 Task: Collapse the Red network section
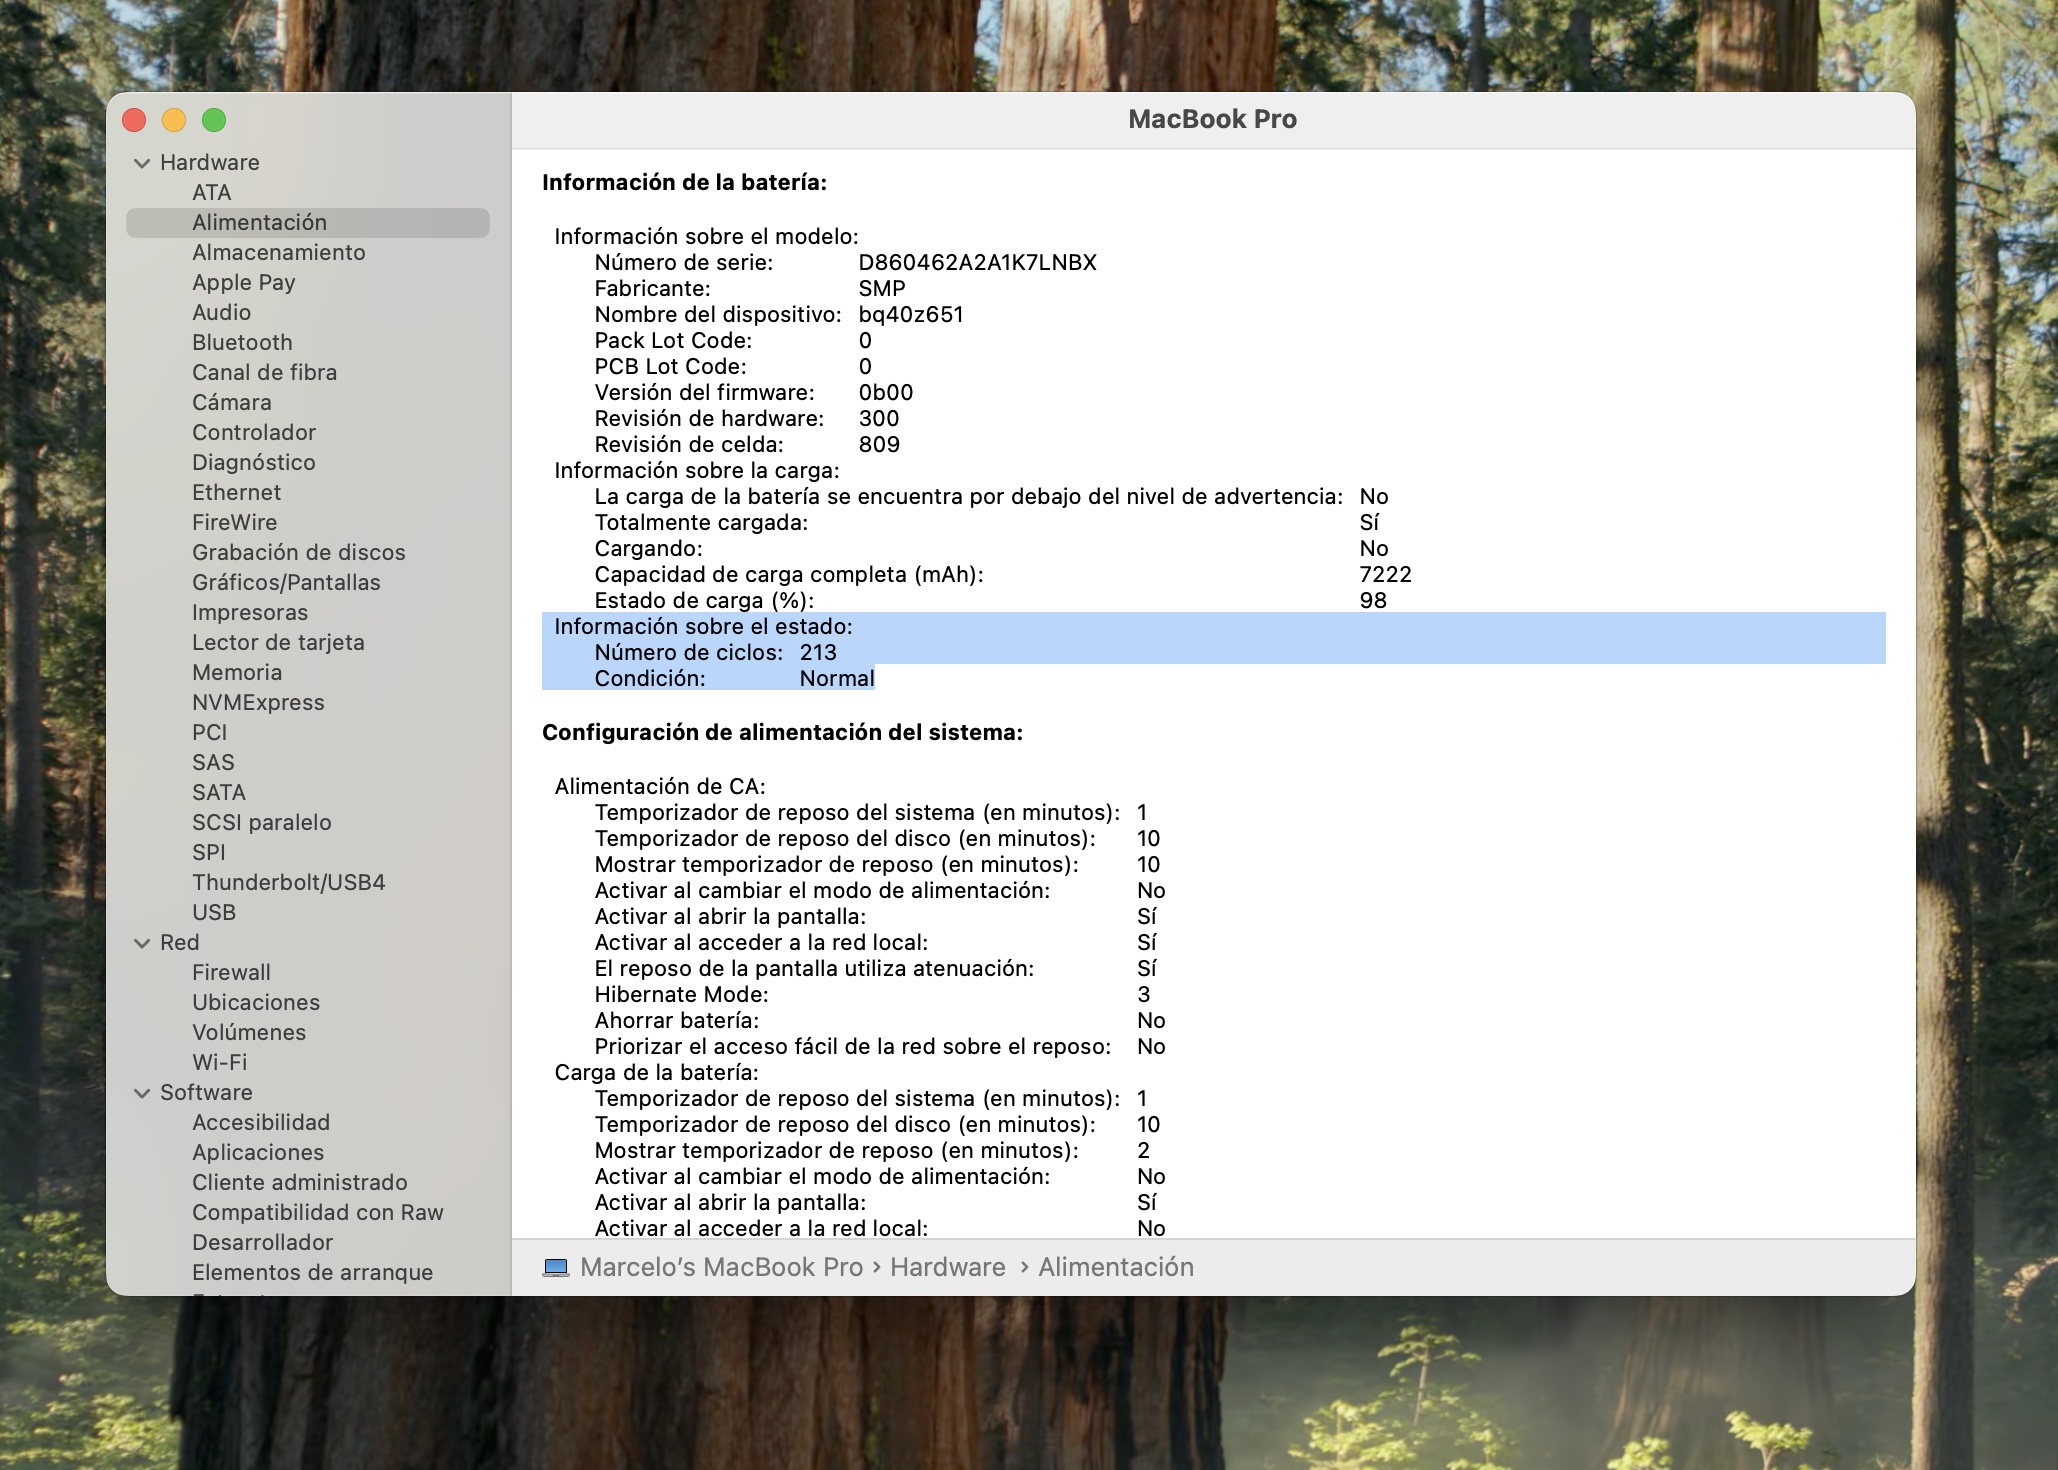point(142,943)
